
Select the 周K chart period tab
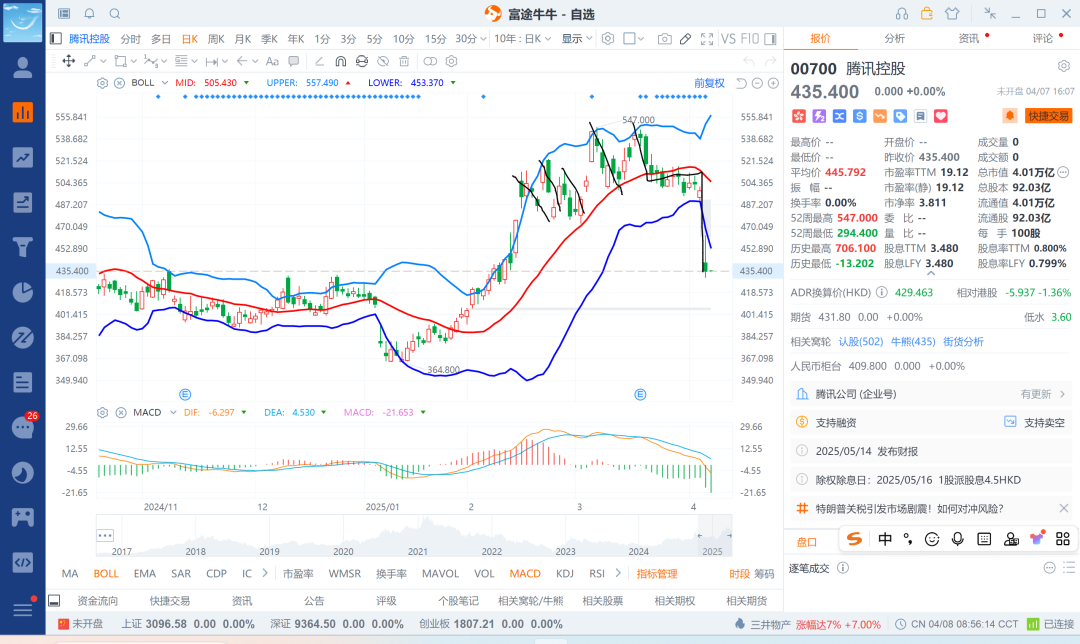(216, 39)
